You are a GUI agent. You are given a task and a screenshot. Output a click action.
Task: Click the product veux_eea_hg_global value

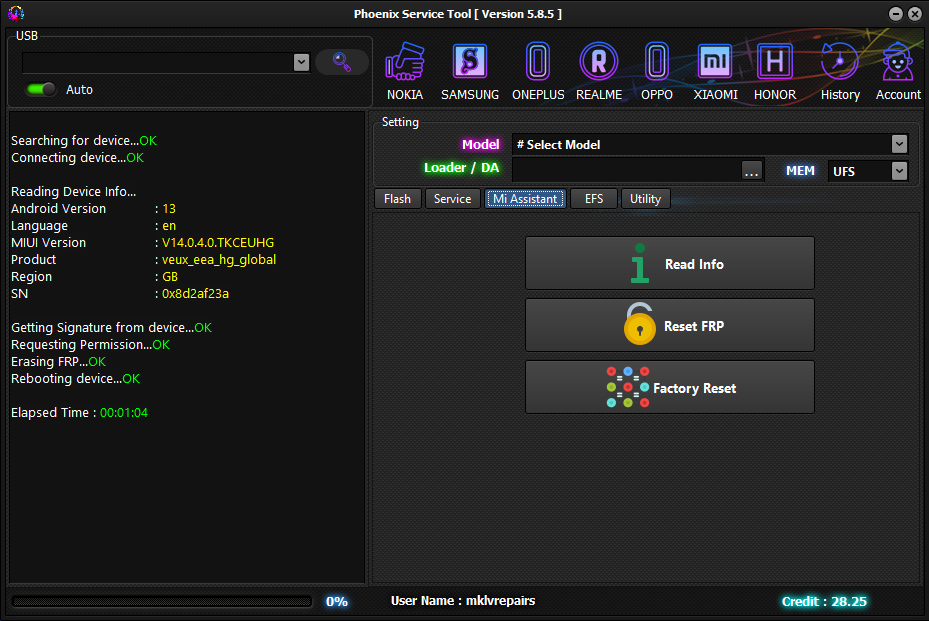click(x=219, y=260)
